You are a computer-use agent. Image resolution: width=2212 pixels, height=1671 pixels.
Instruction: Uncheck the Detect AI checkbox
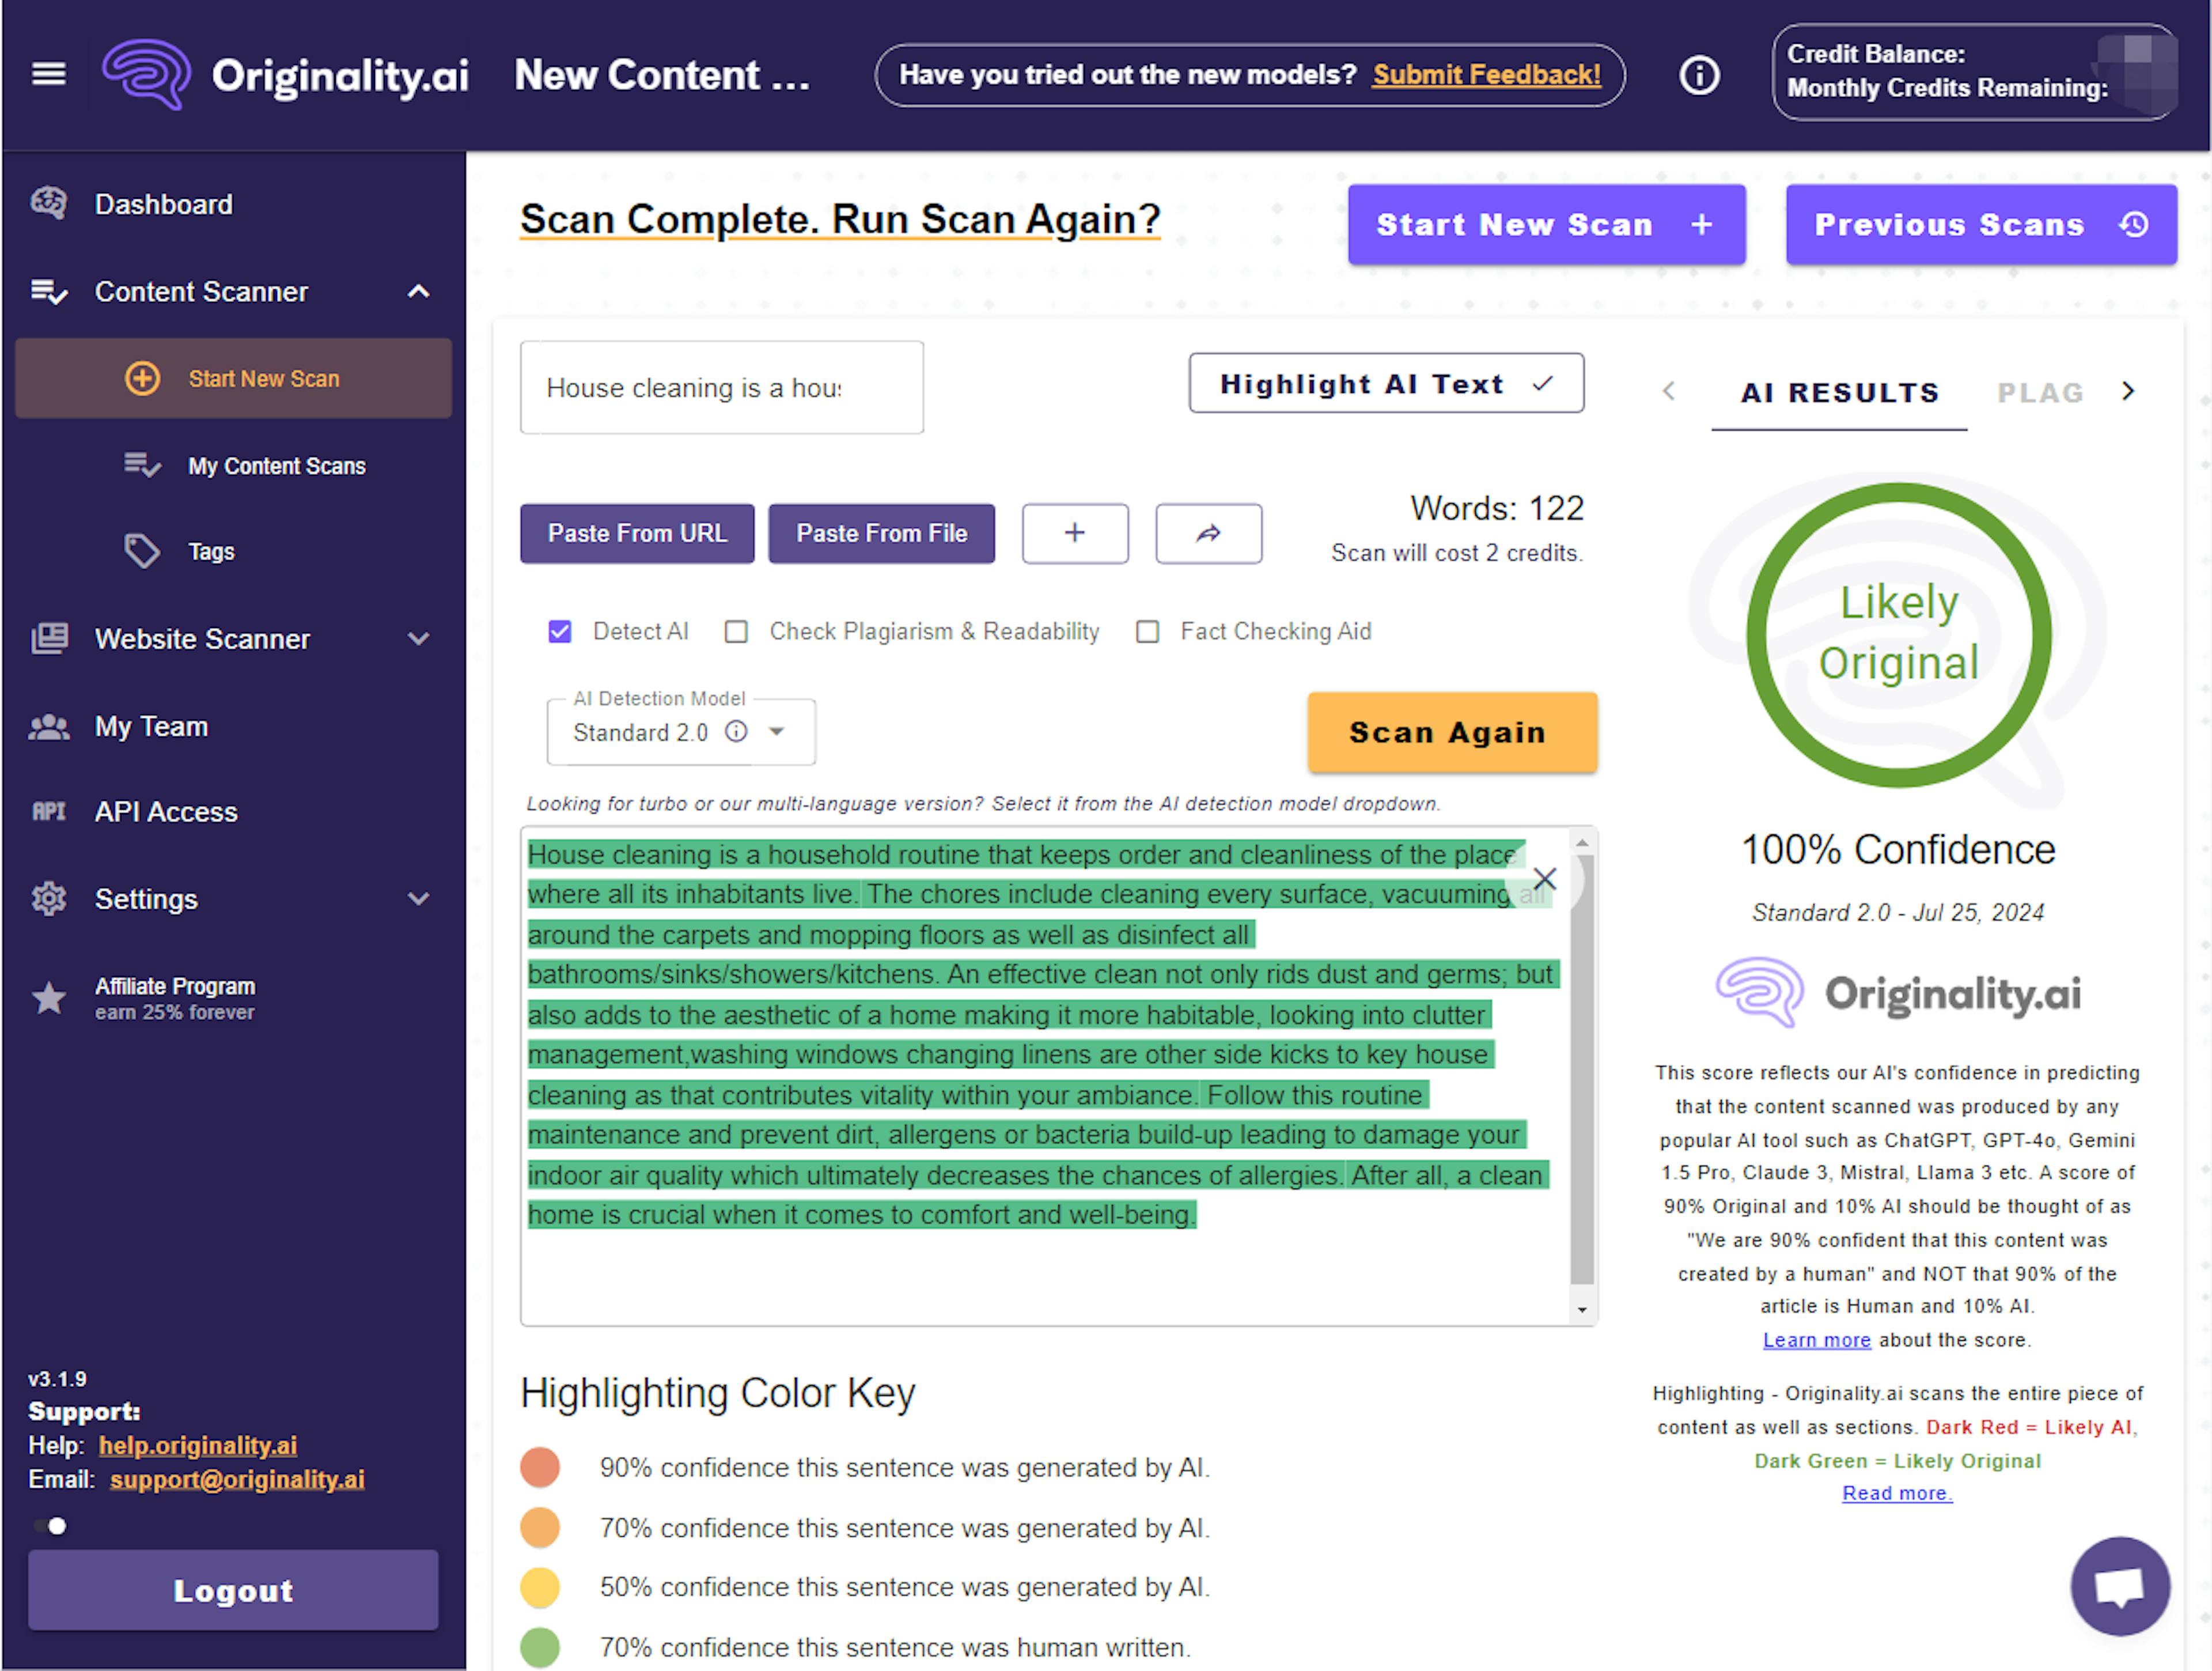[x=560, y=631]
